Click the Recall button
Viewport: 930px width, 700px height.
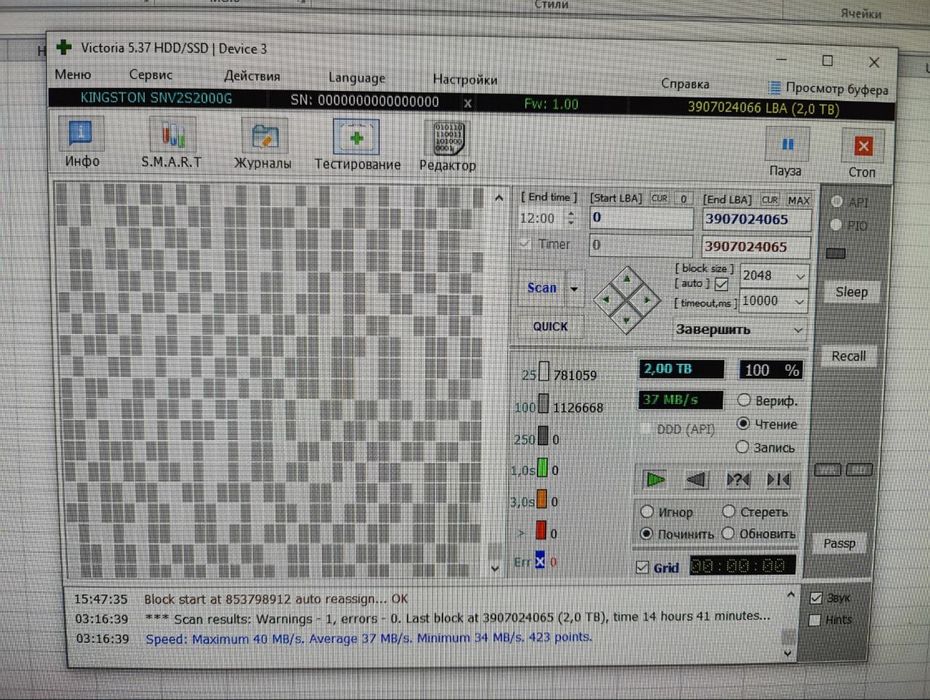tap(848, 356)
